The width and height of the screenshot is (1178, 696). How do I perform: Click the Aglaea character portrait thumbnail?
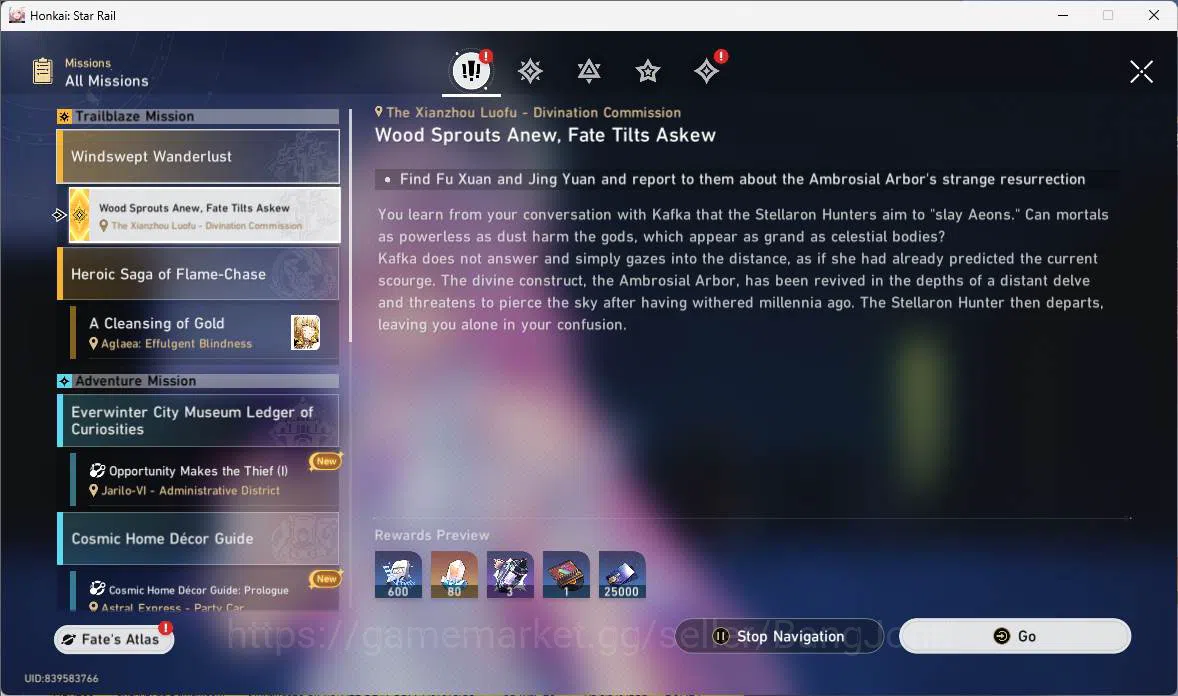(306, 332)
